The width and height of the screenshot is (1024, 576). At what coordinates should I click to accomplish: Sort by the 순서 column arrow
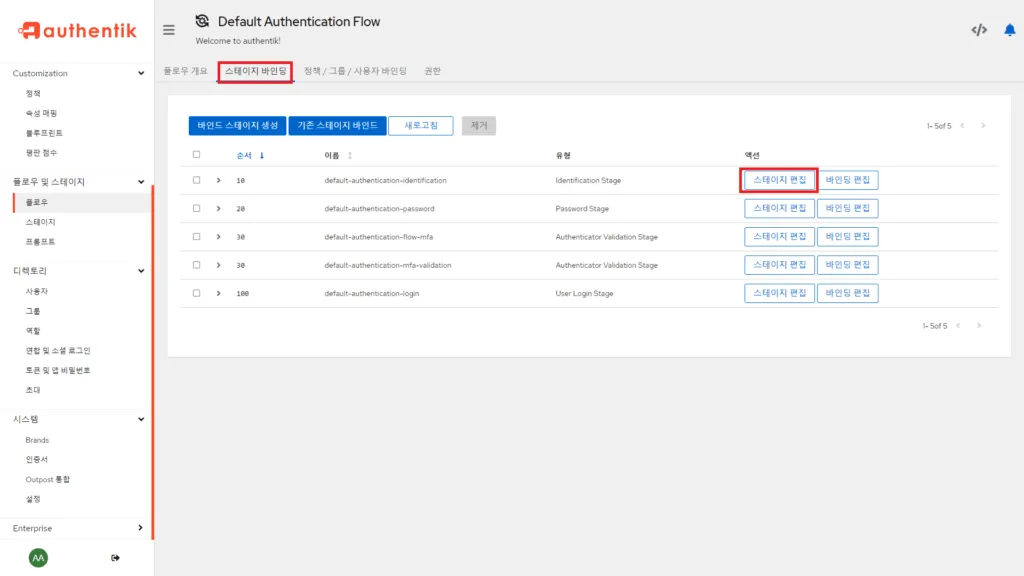tap(262, 155)
